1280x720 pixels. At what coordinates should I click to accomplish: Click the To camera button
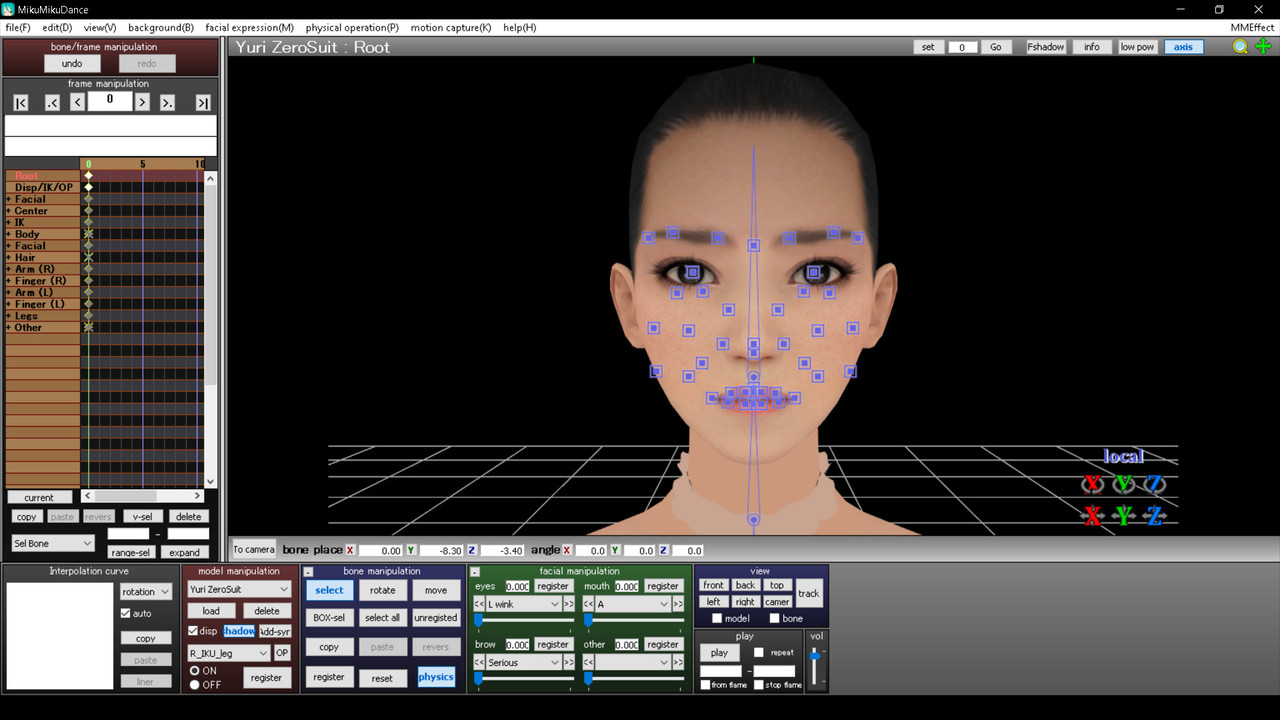pos(254,549)
